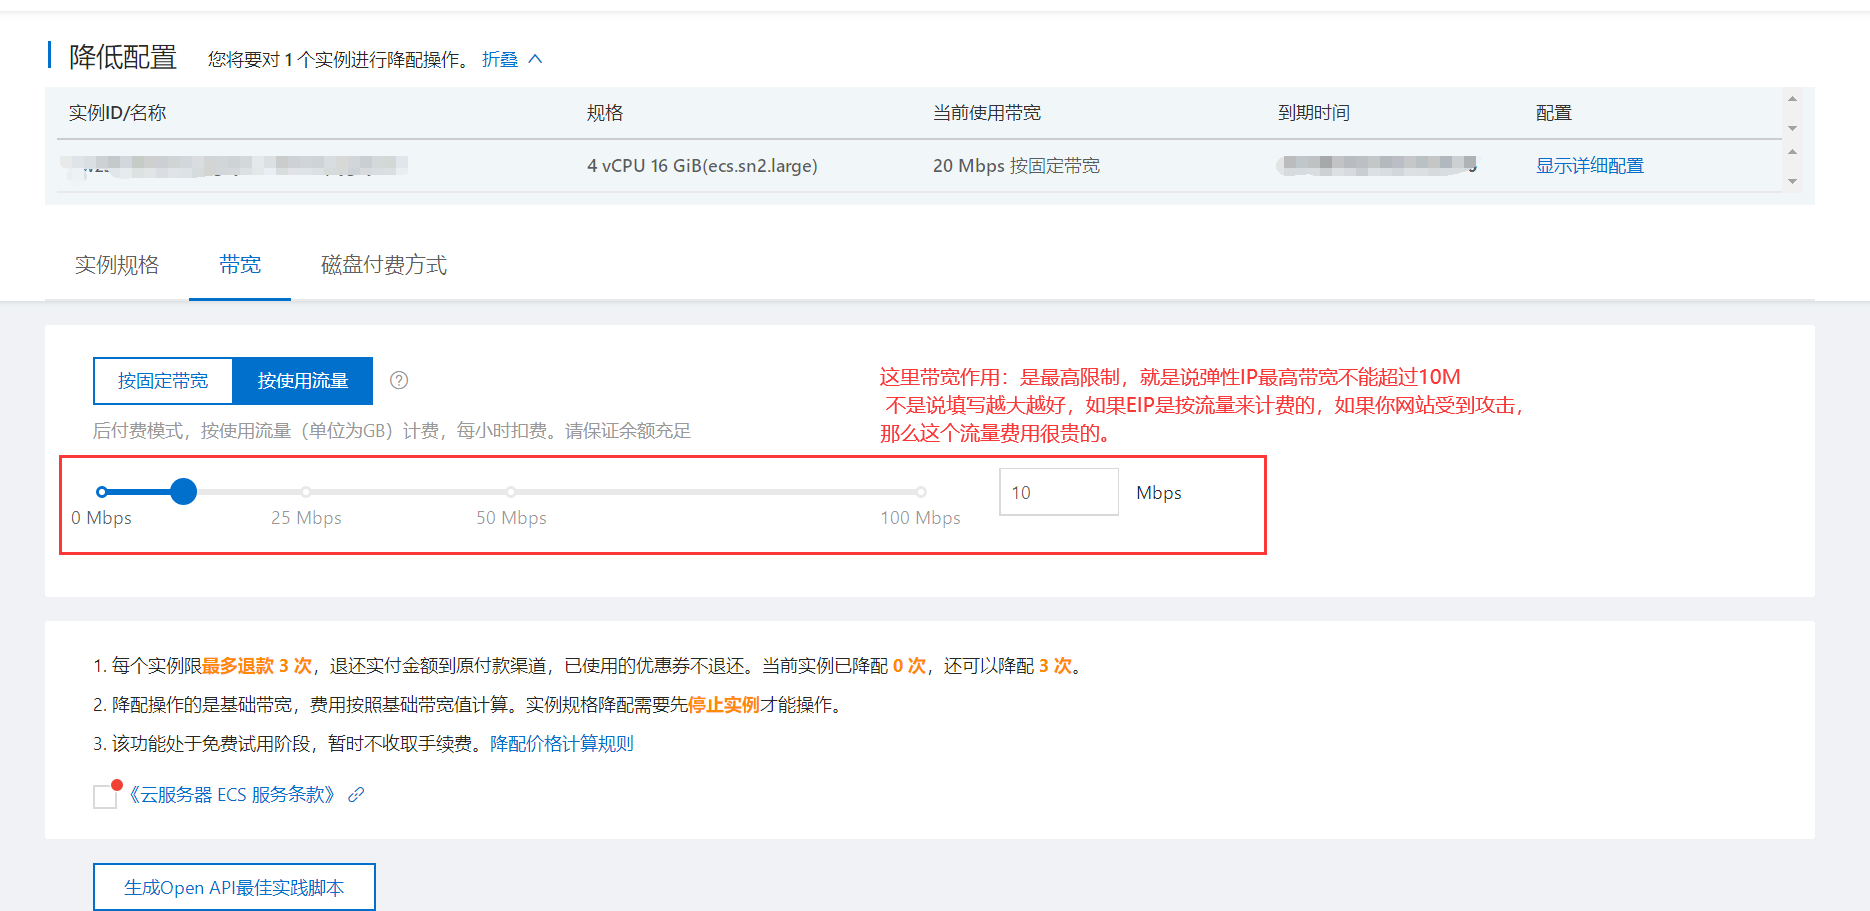Open the chain link icon after ECS 服务条款

click(x=355, y=795)
